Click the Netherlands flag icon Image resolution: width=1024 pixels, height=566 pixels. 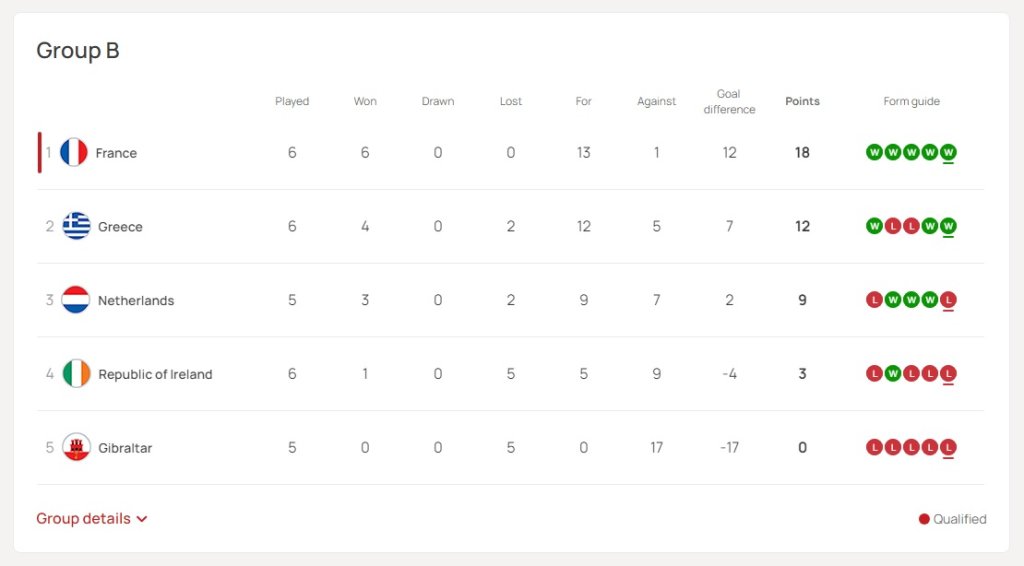(76, 300)
